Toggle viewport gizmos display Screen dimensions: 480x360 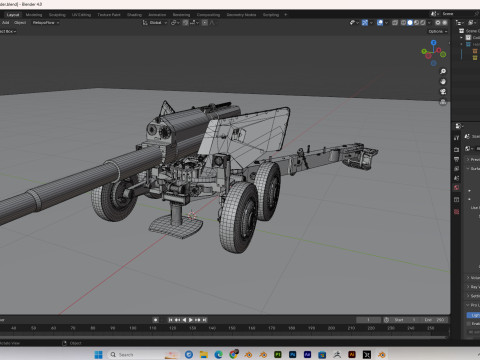click(x=365, y=23)
